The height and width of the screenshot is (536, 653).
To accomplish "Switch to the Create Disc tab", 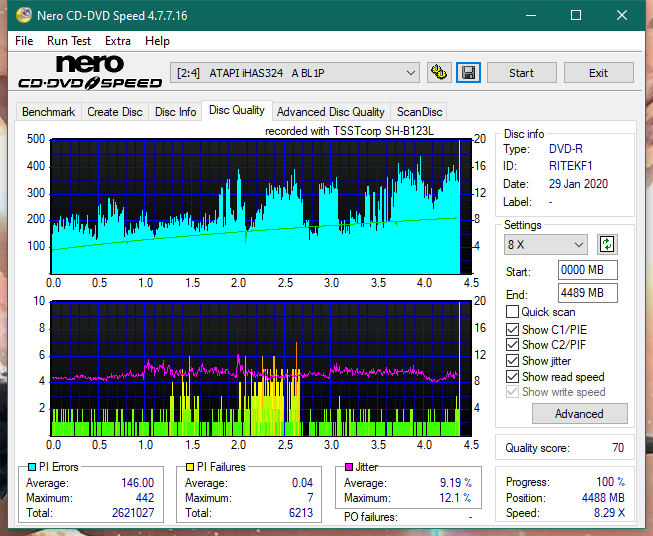I will (x=115, y=112).
